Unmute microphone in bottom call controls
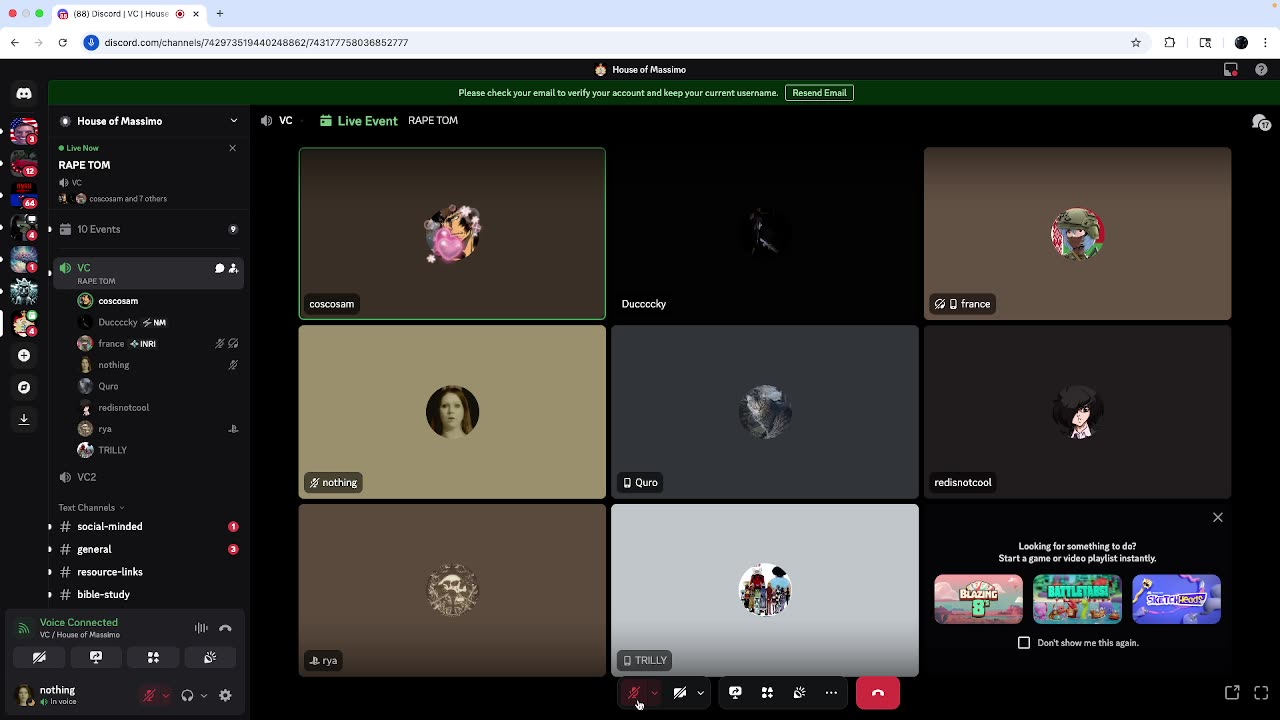The height and width of the screenshot is (720, 1280). [633, 692]
